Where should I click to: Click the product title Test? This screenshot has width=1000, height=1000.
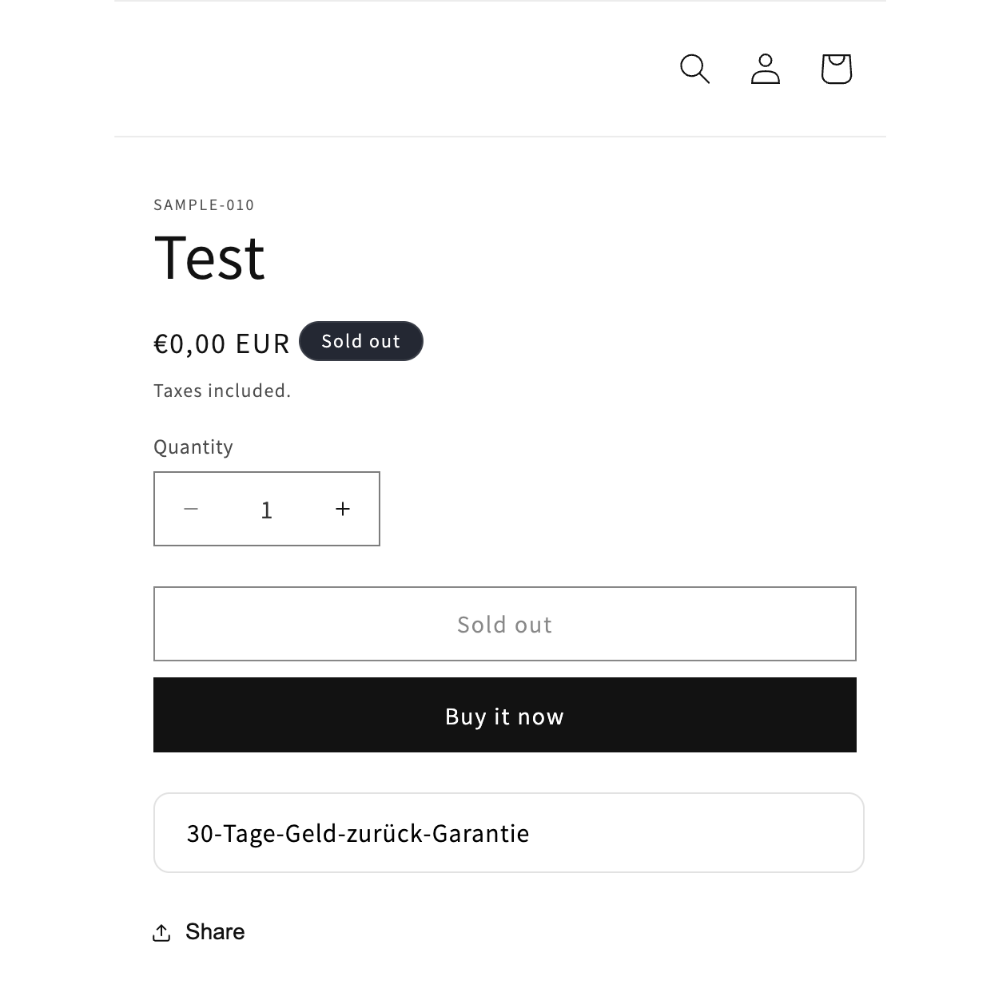(x=209, y=258)
